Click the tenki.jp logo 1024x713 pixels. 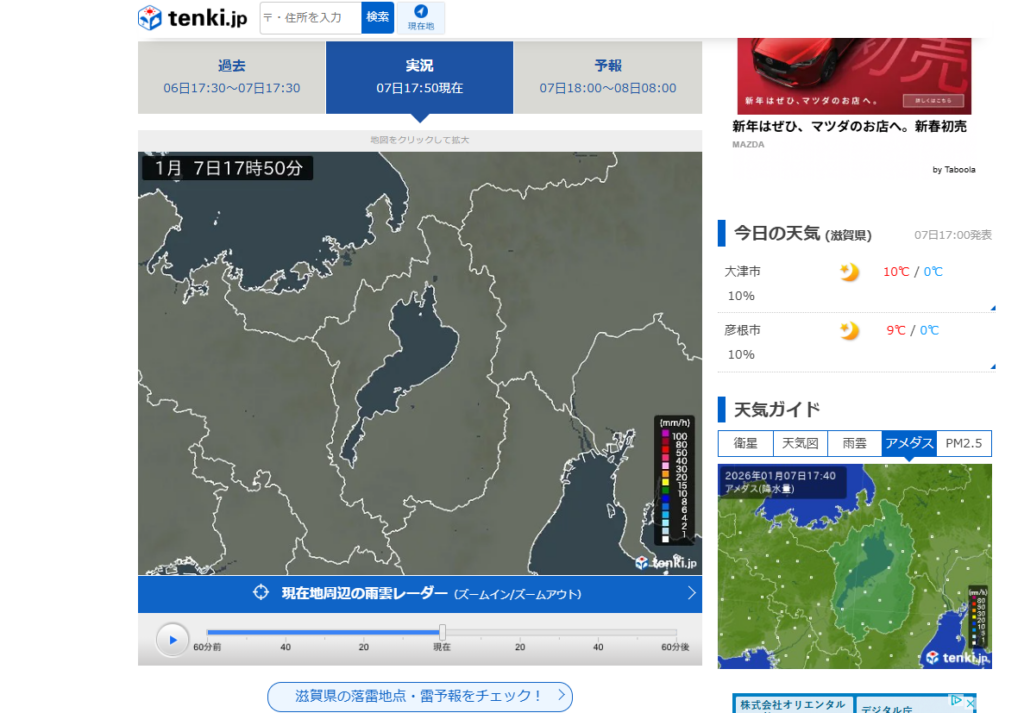[192, 17]
